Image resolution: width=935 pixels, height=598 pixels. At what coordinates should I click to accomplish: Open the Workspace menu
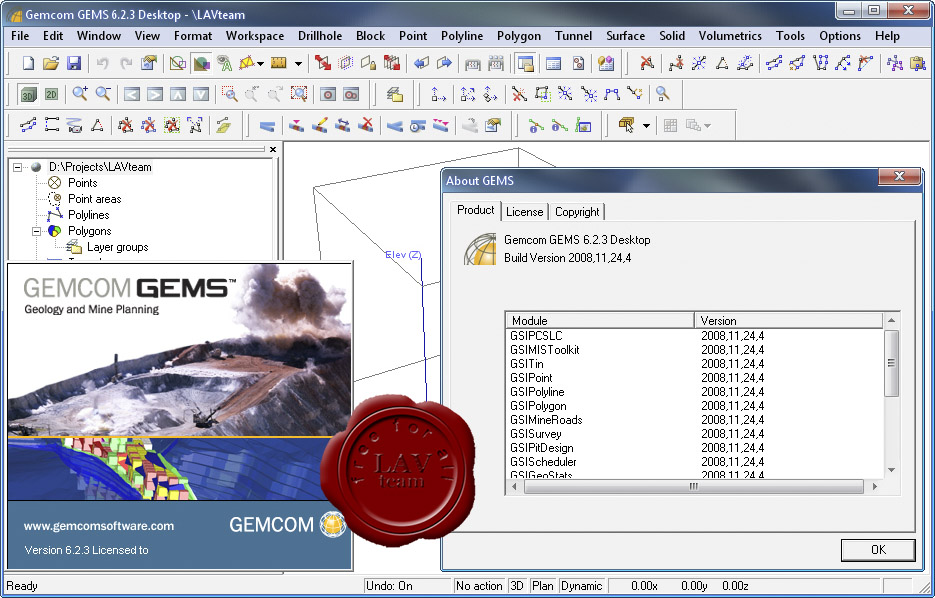255,36
